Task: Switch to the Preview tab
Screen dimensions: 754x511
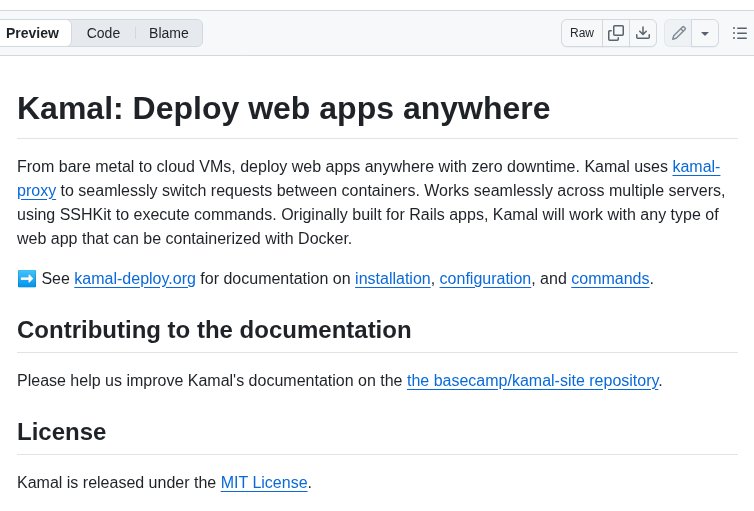Action: pos(32,33)
